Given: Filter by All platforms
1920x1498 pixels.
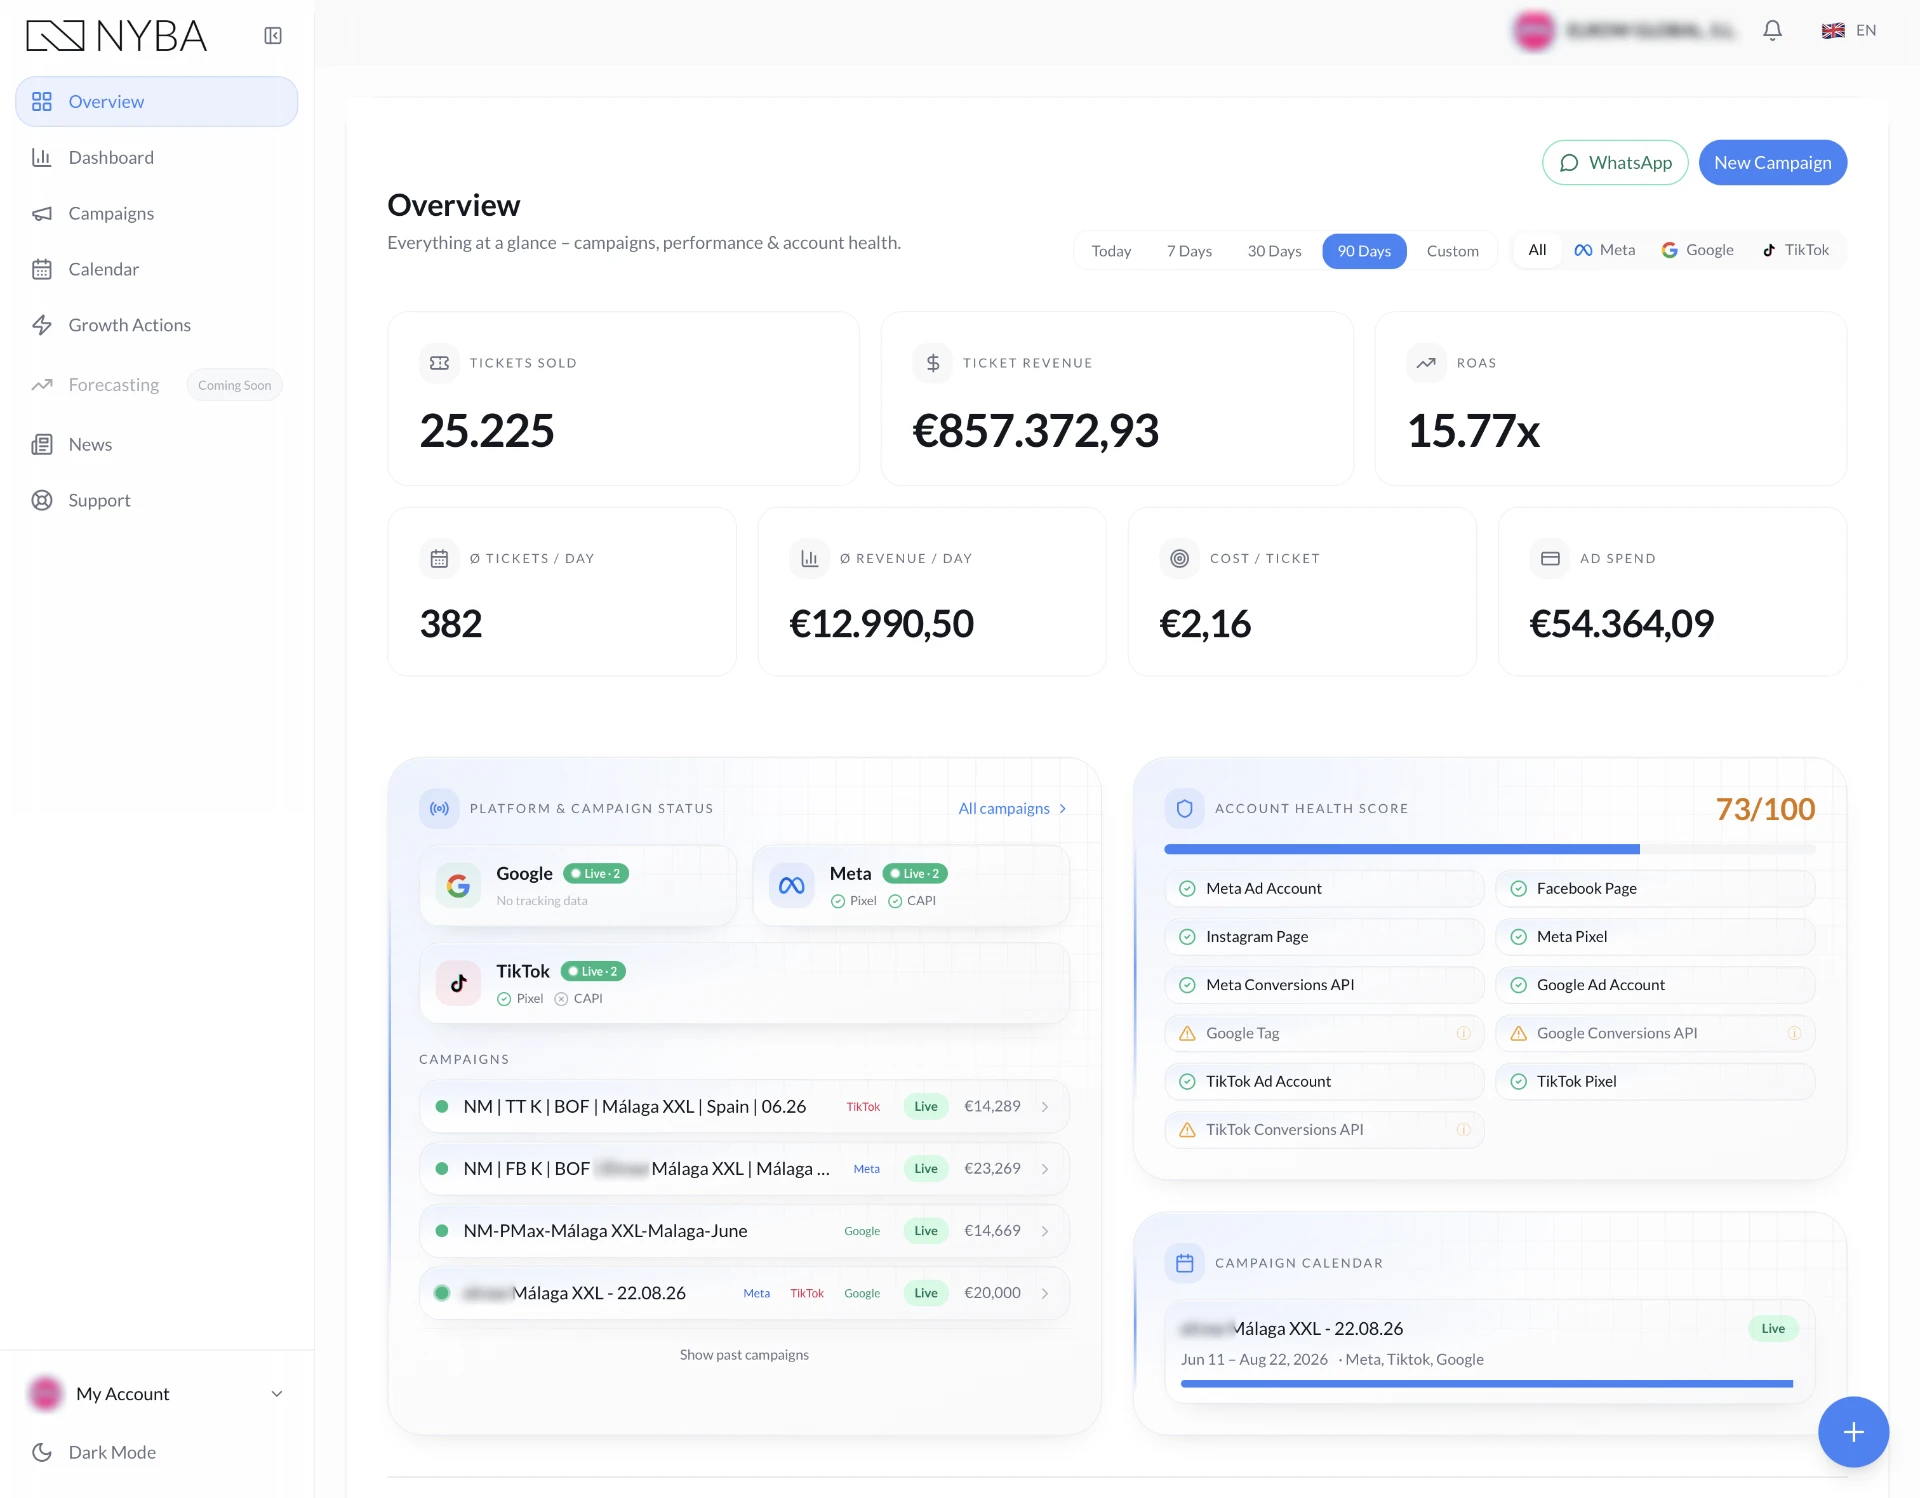Looking at the screenshot, I should (x=1537, y=250).
